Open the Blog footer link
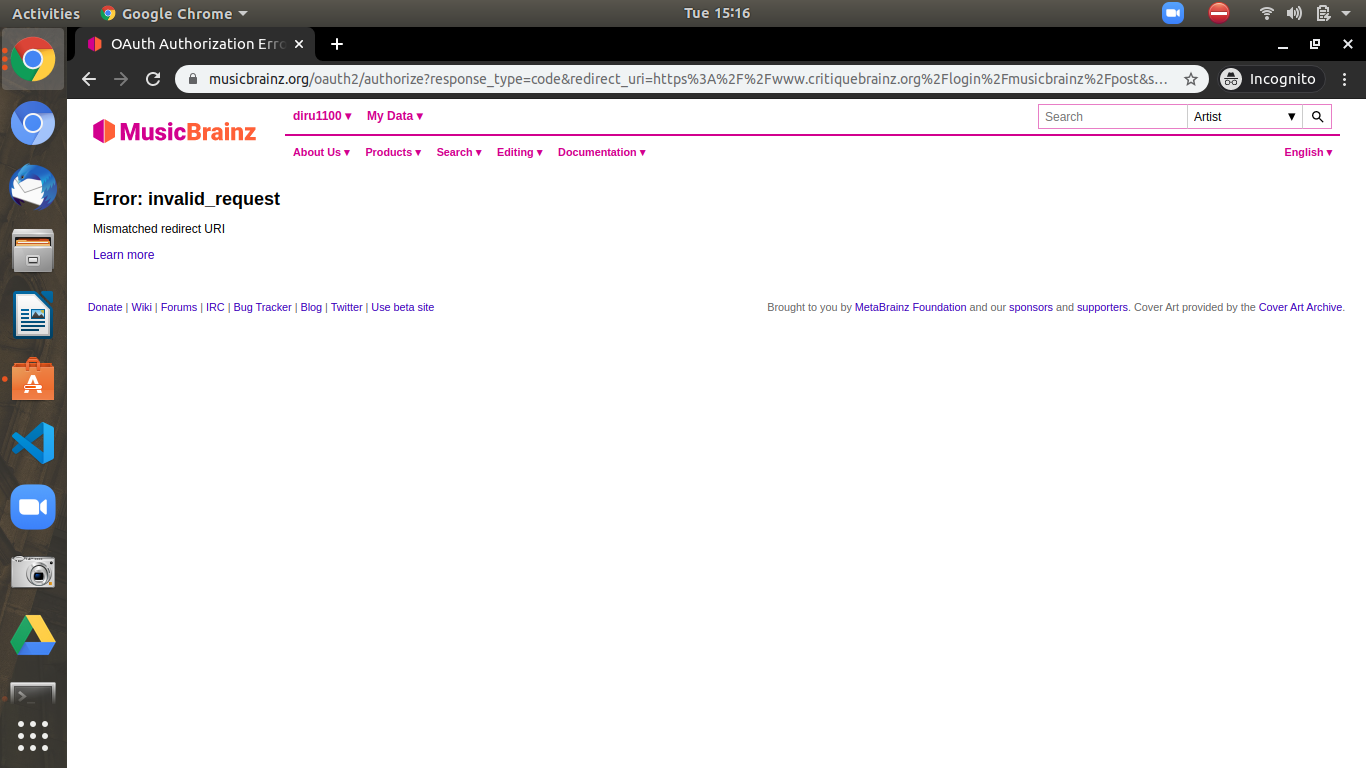The height and width of the screenshot is (768, 1366). [x=311, y=307]
